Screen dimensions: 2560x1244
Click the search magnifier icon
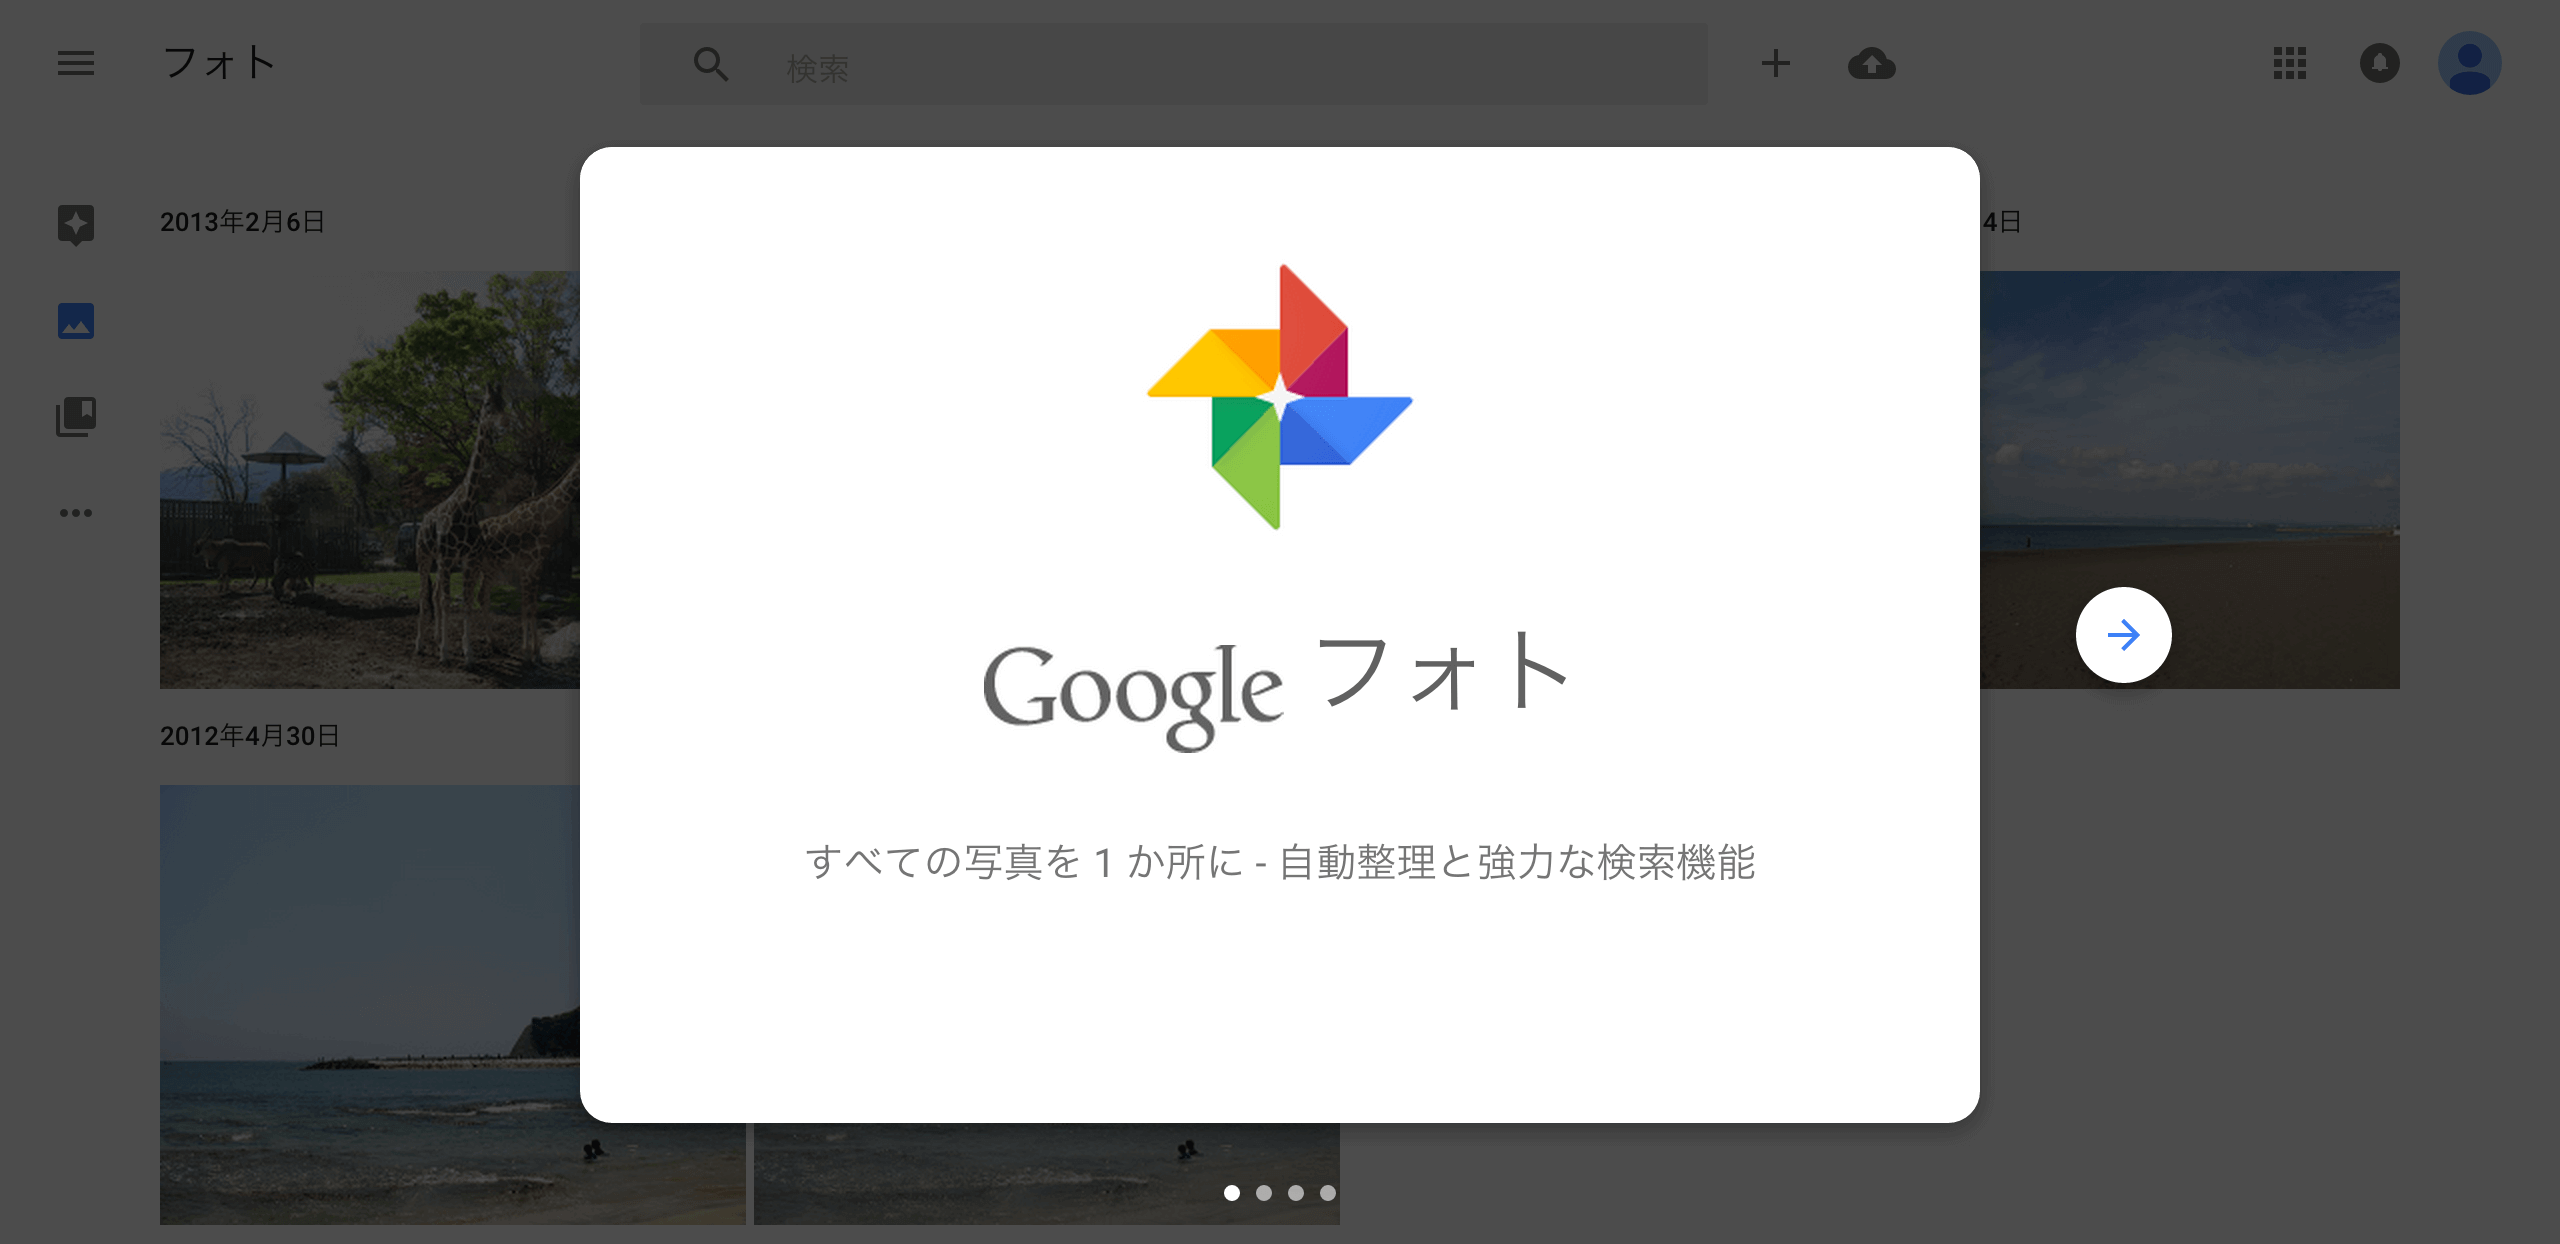(711, 64)
